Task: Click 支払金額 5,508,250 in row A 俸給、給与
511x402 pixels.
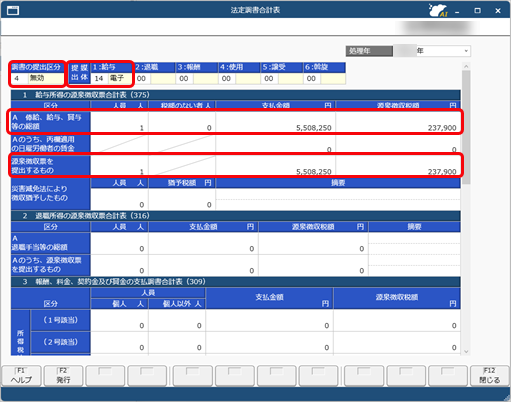Action: pos(275,123)
